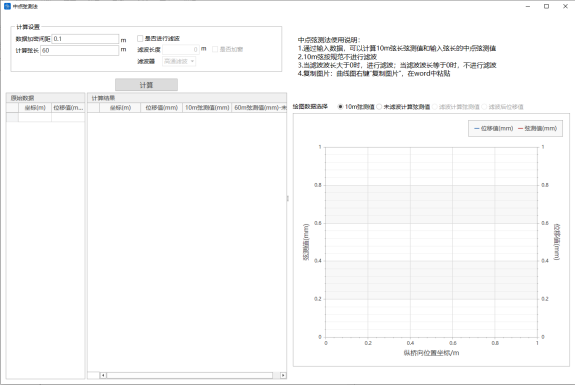Click the 纵桥向位置坐标/m axis label
Viewport: 576px width, 385px height.
click(431, 353)
